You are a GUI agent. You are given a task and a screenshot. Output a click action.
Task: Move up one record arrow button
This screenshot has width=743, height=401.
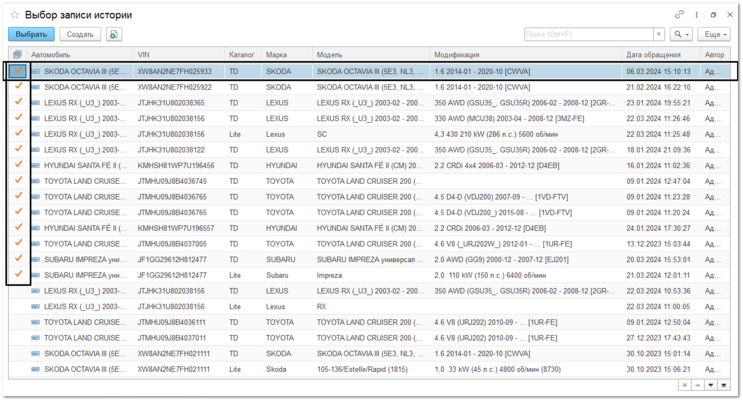pos(698,385)
